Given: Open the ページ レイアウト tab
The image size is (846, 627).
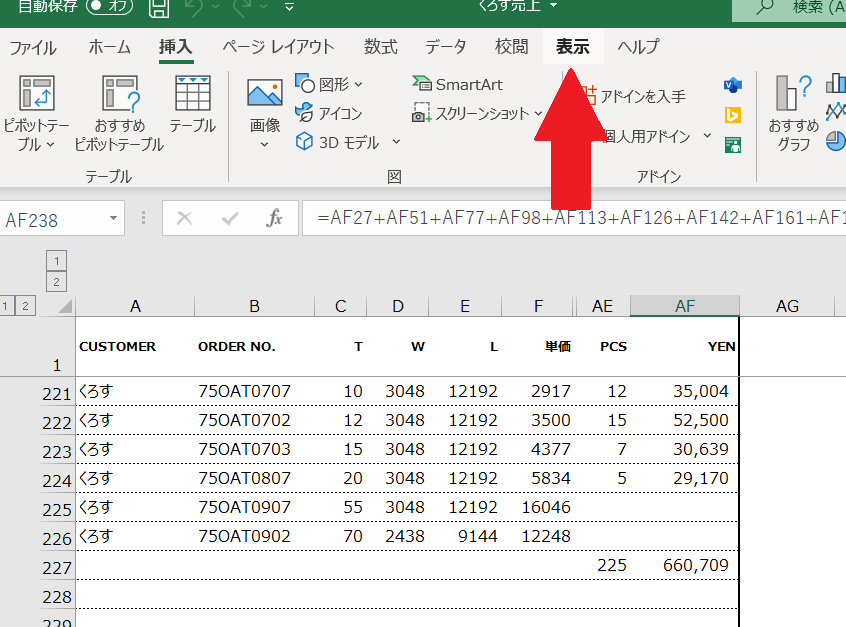Looking at the screenshot, I should pyautogui.click(x=278, y=47).
